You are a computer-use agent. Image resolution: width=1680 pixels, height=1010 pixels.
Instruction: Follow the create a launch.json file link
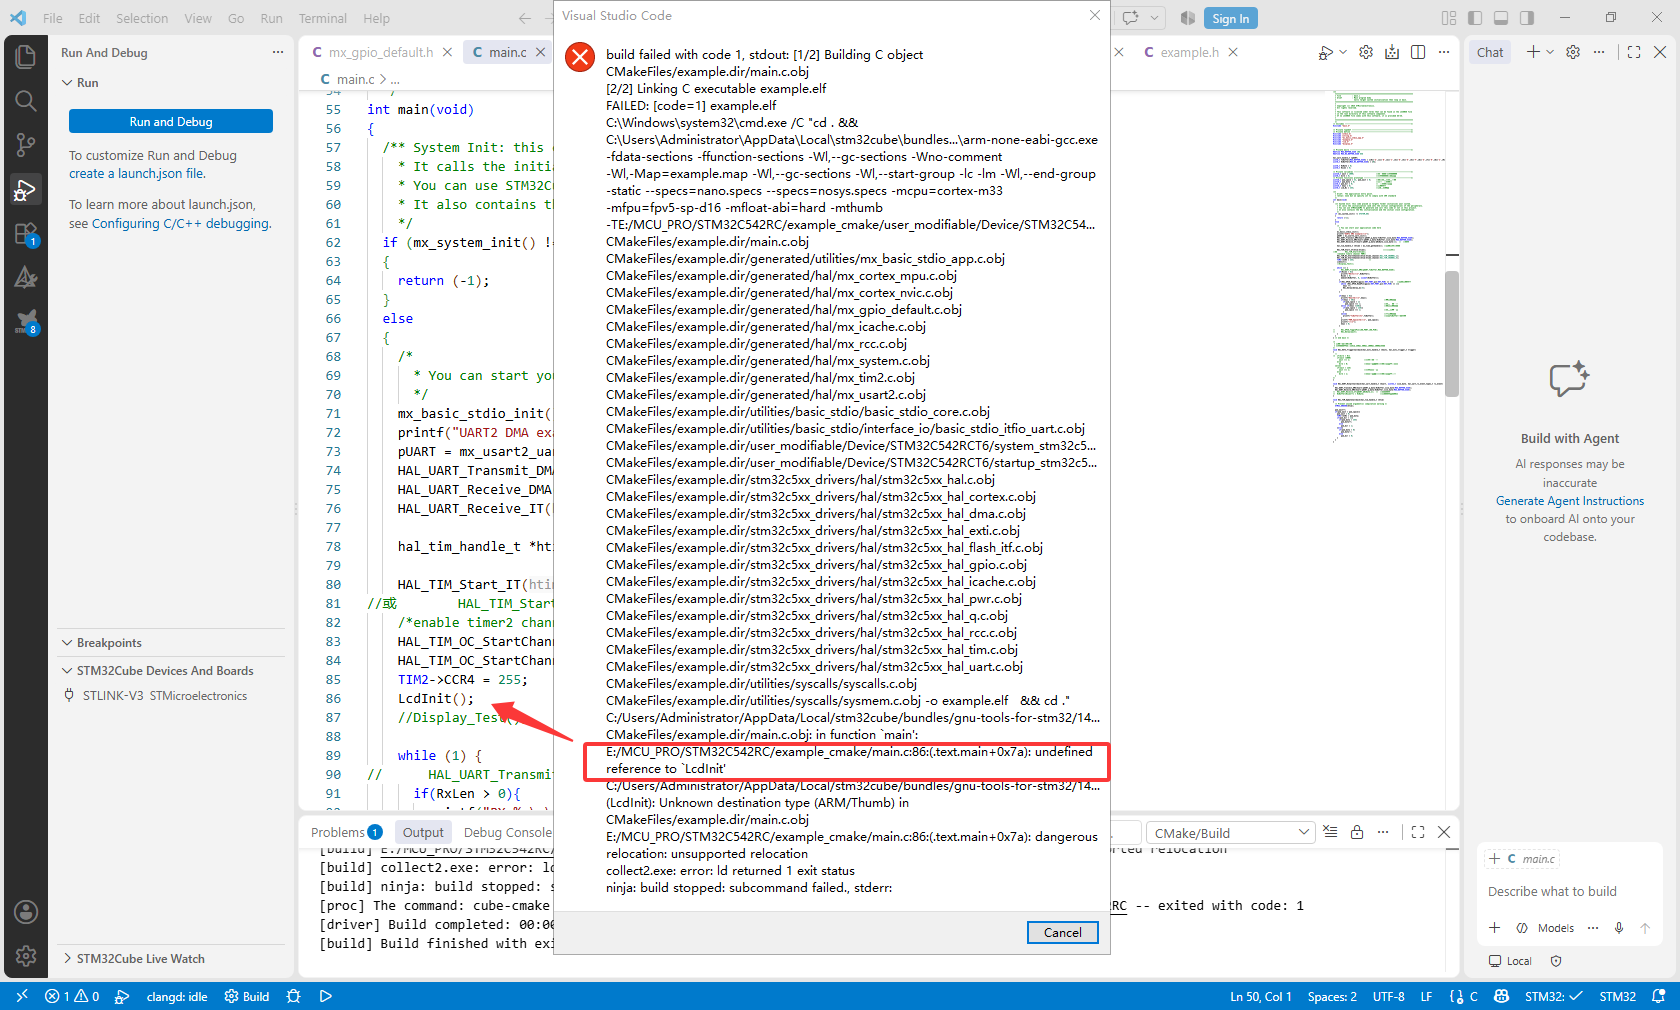[x=137, y=173]
